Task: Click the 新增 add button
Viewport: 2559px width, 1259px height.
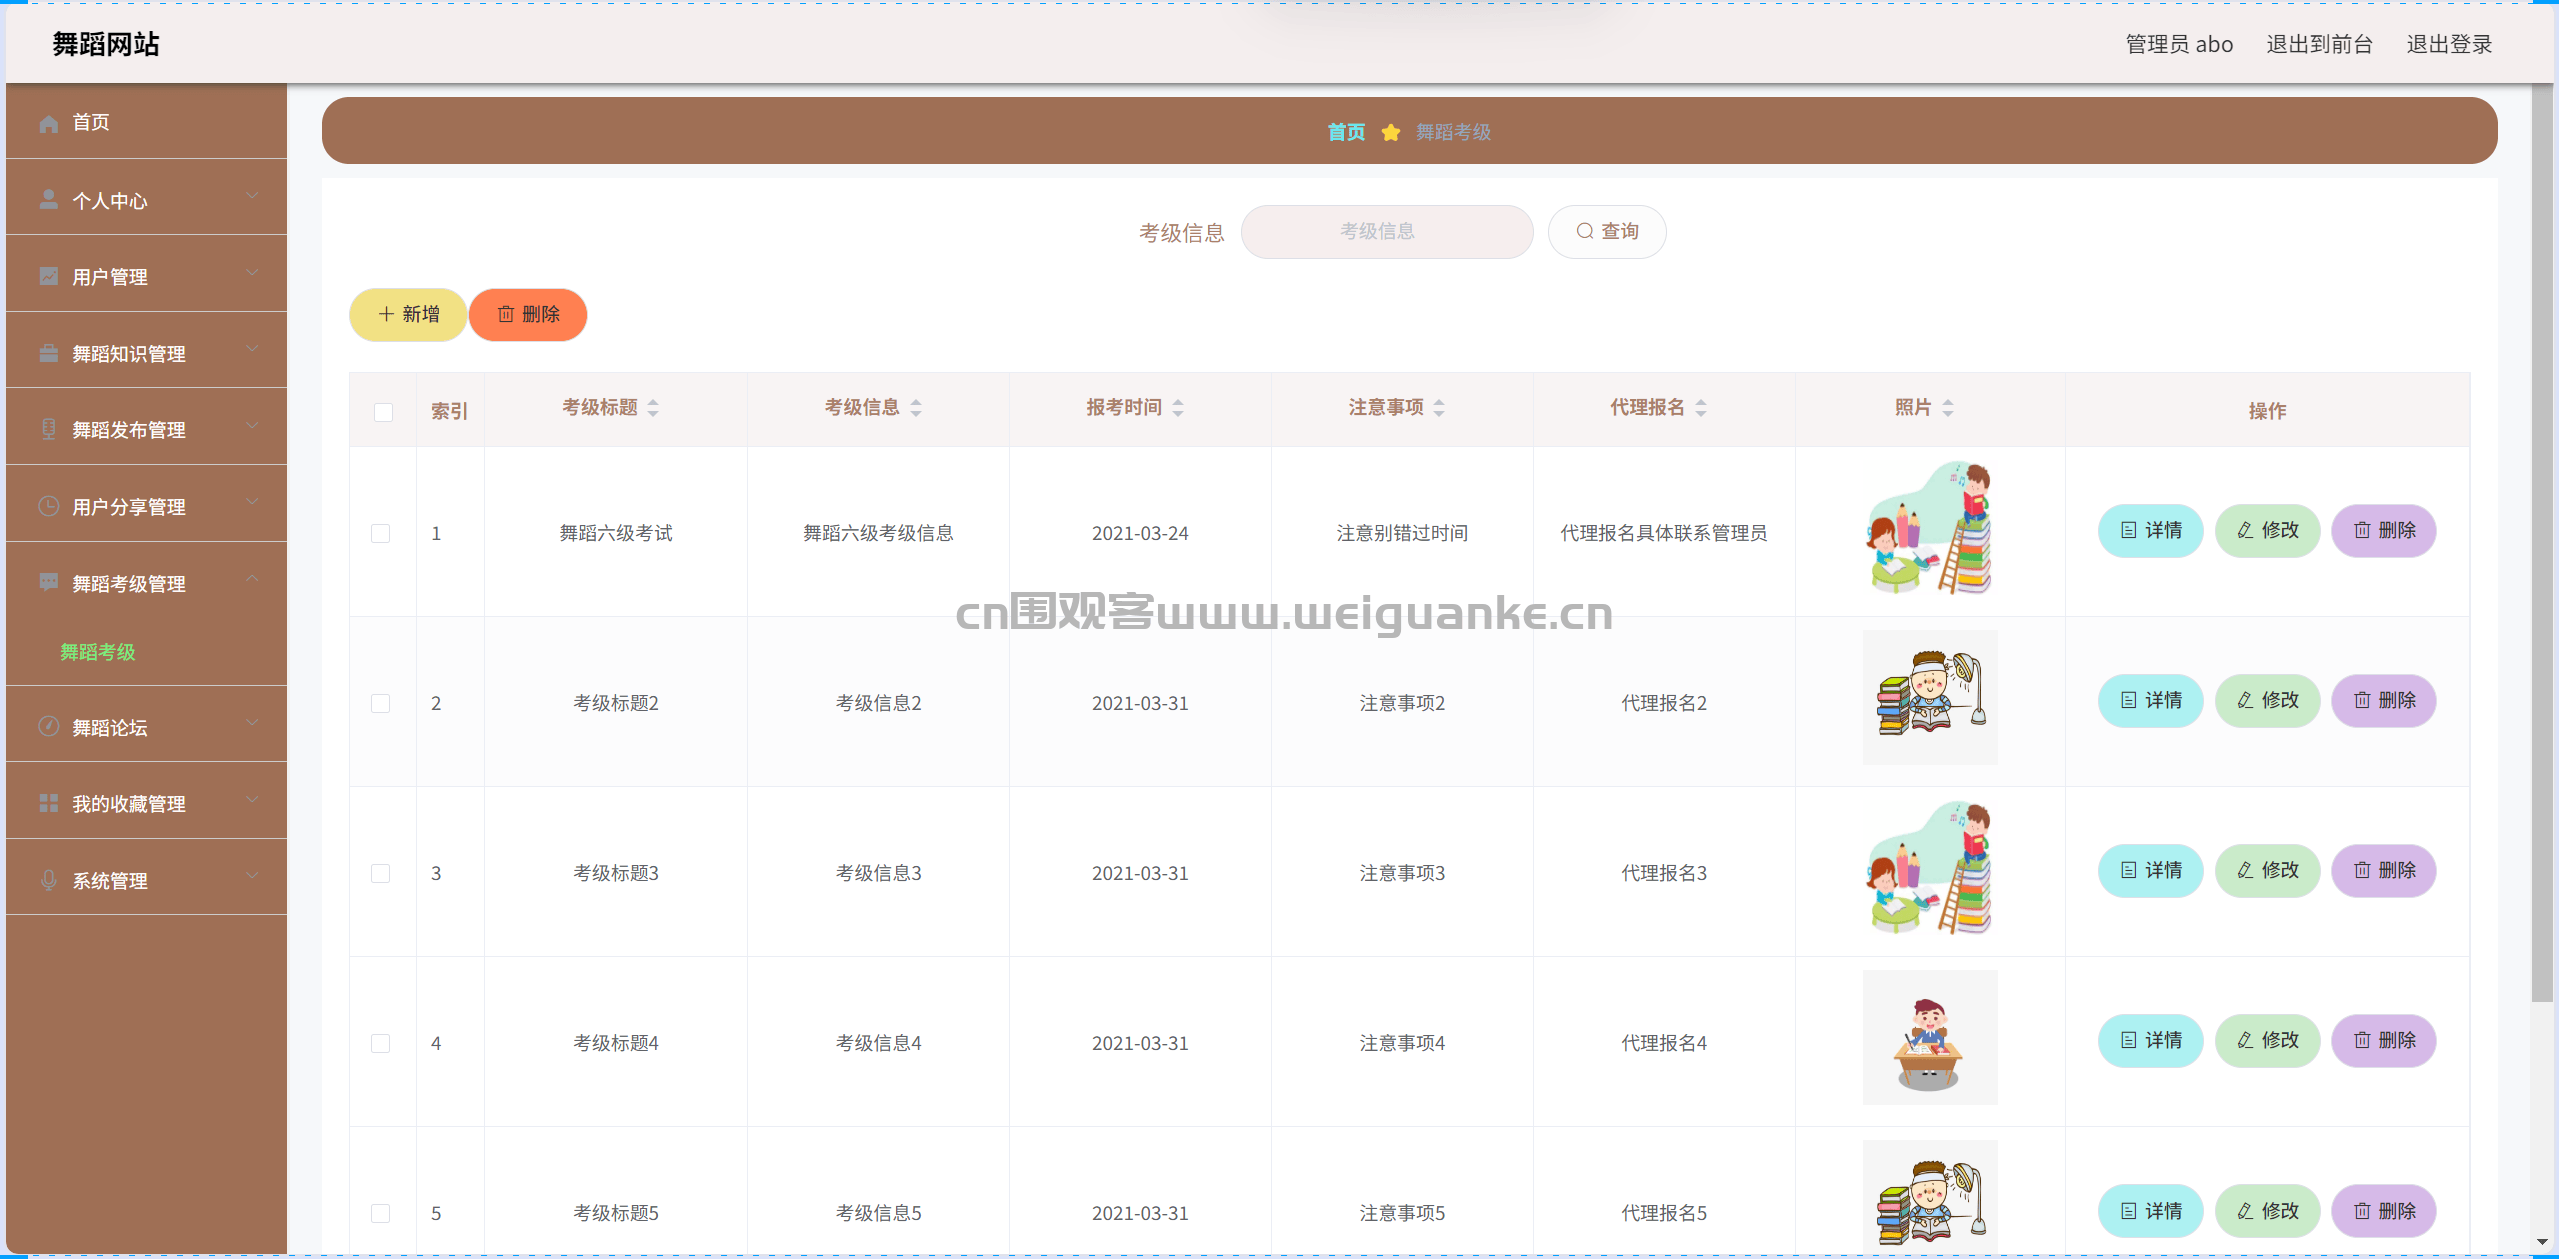Action: 408,315
